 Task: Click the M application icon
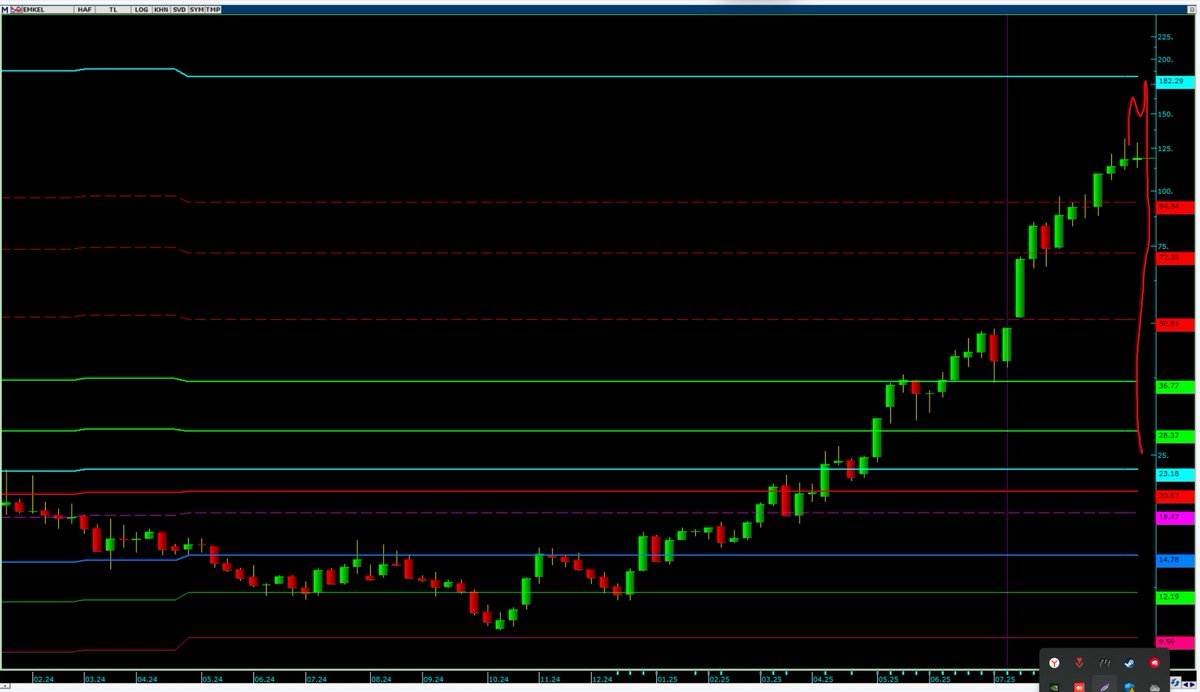click(x=5, y=10)
